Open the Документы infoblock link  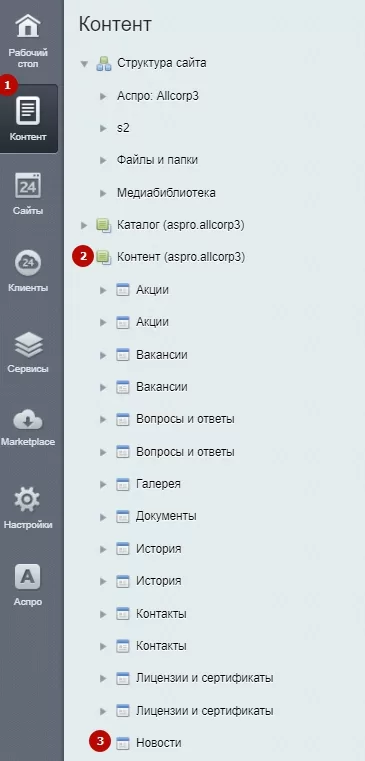click(x=166, y=516)
